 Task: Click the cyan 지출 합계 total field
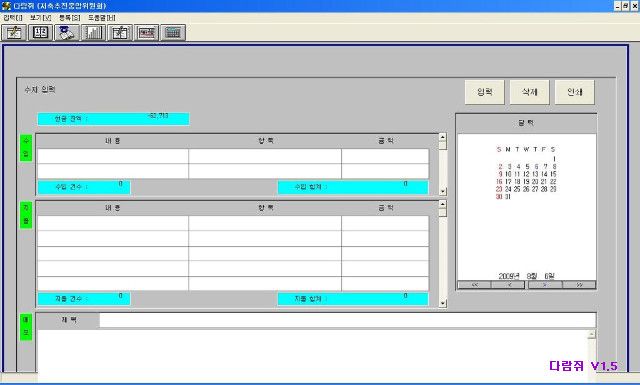(353, 299)
